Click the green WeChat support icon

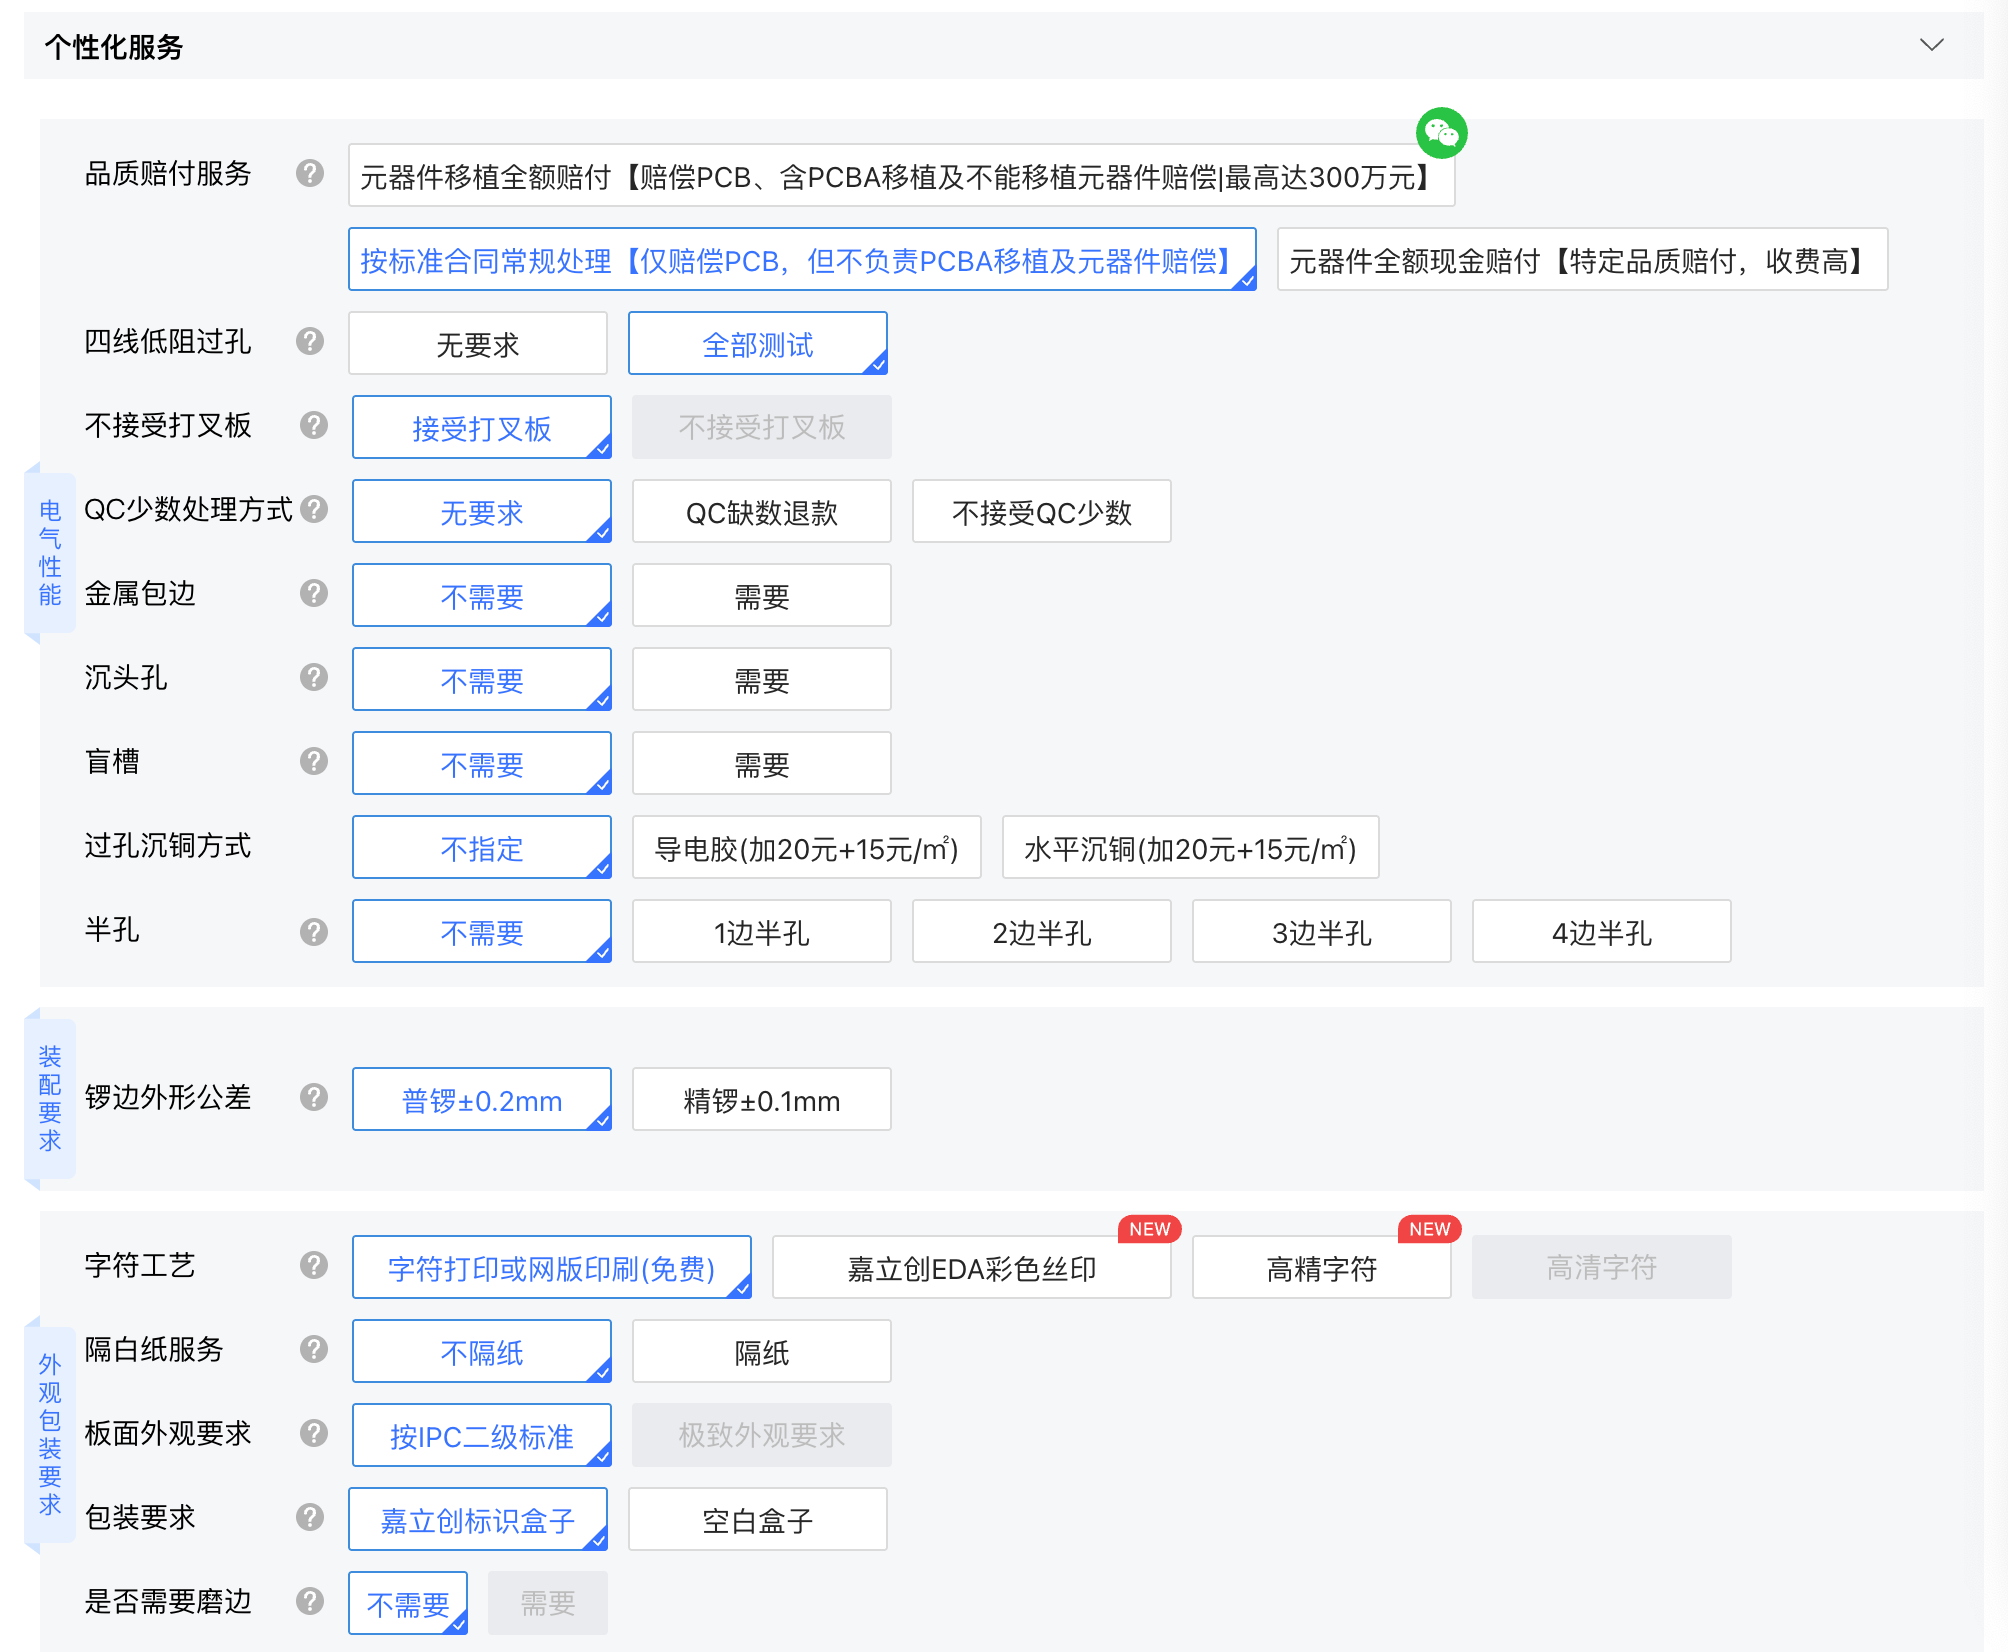click(x=1441, y=133)
